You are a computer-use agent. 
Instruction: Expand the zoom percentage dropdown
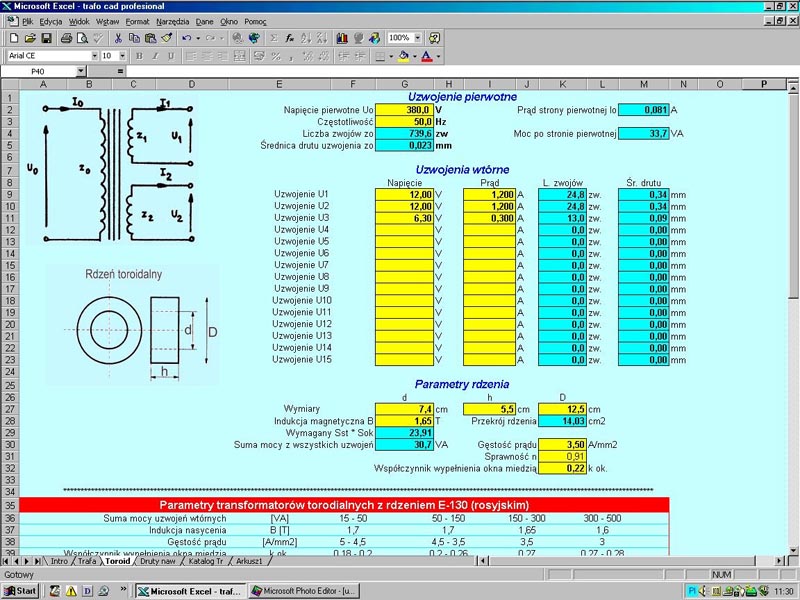tap(417, 38)
